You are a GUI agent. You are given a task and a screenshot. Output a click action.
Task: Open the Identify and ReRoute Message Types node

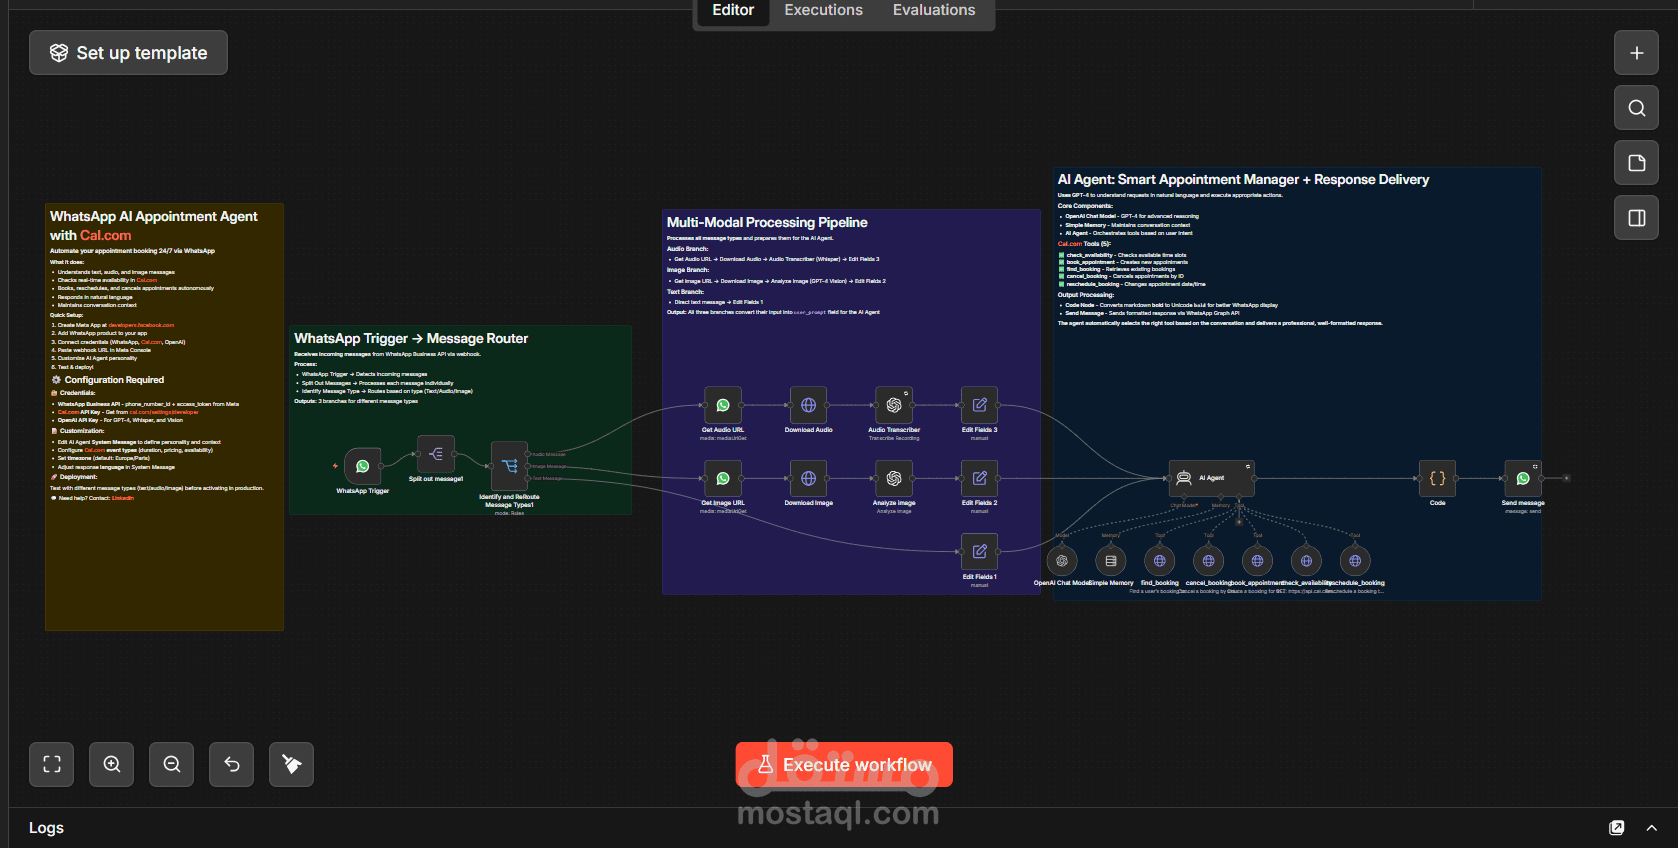click(509, 466)
